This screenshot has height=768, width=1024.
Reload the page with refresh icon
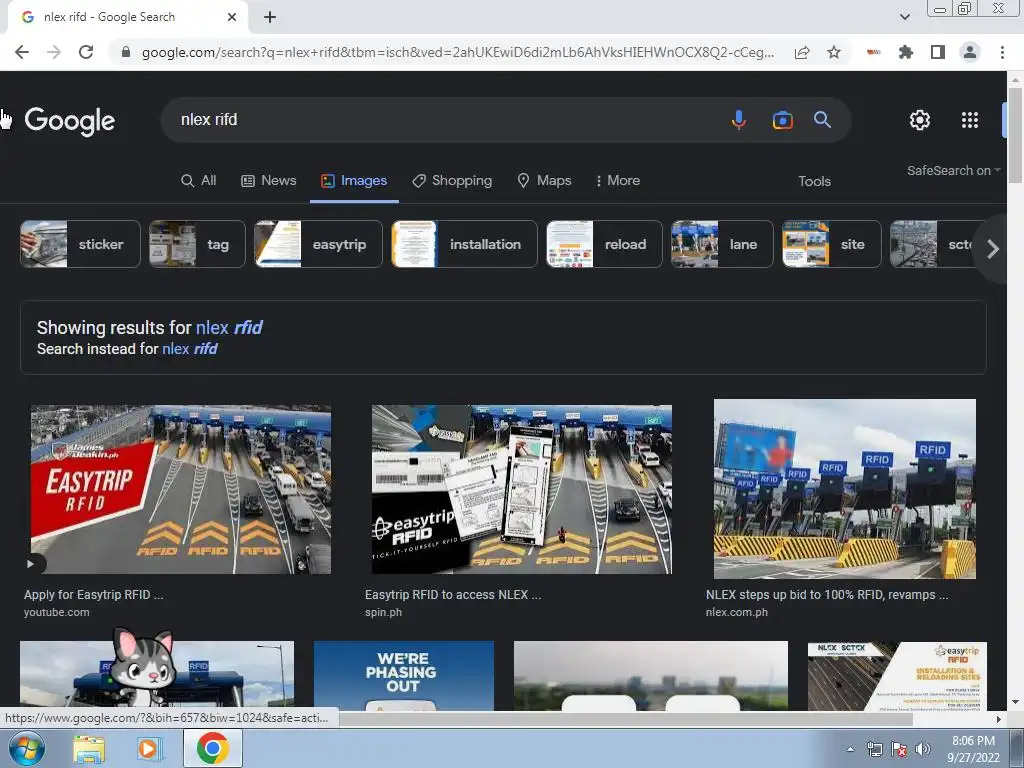click(x=86, y=52)
